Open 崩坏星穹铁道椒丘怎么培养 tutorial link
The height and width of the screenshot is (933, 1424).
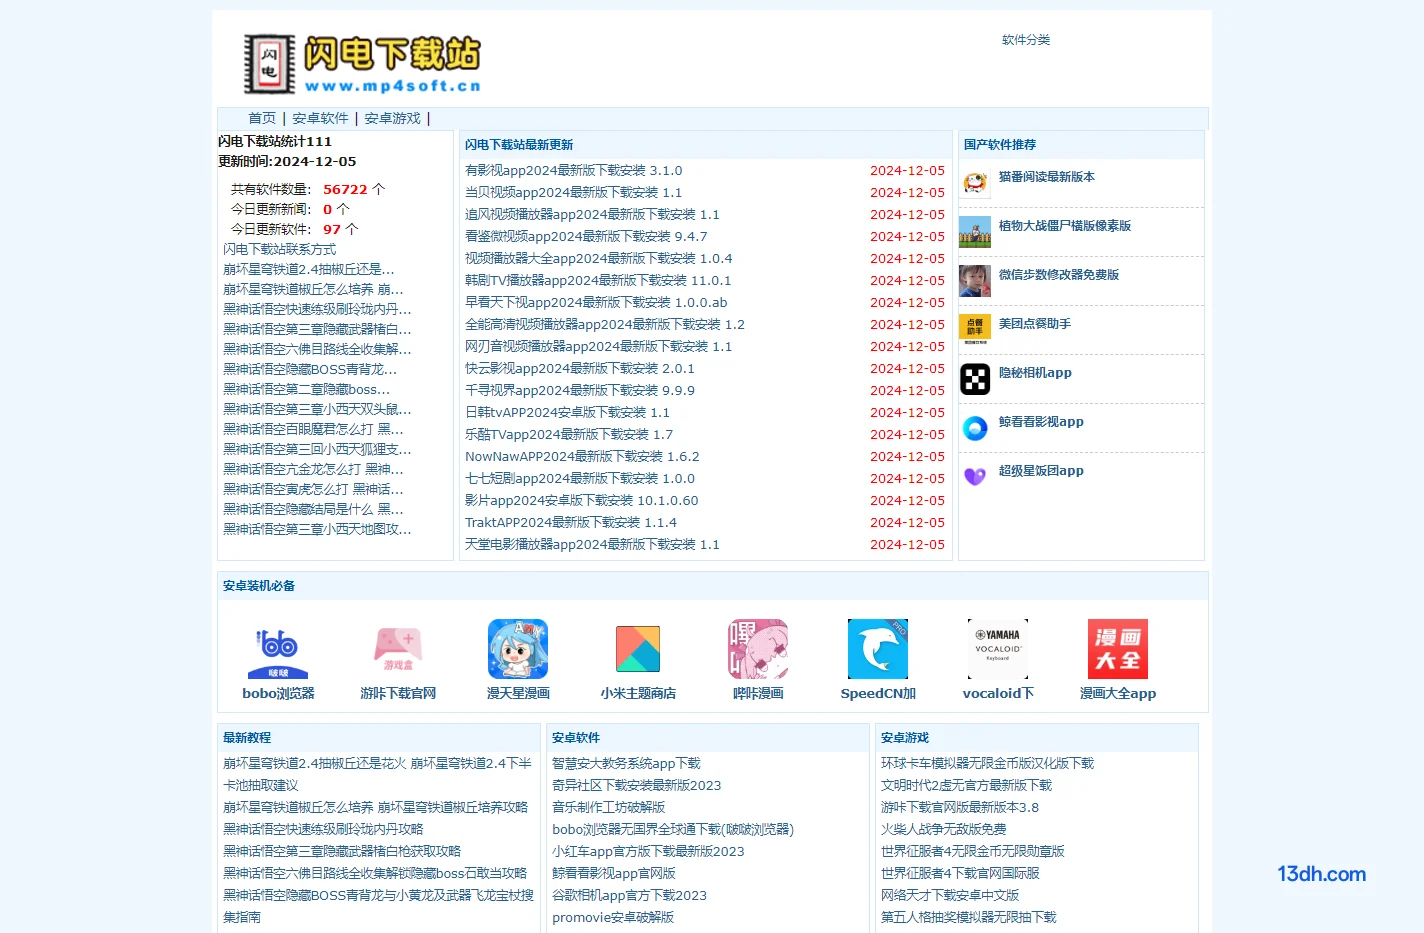pyautogui.click(x=375, y=807)
